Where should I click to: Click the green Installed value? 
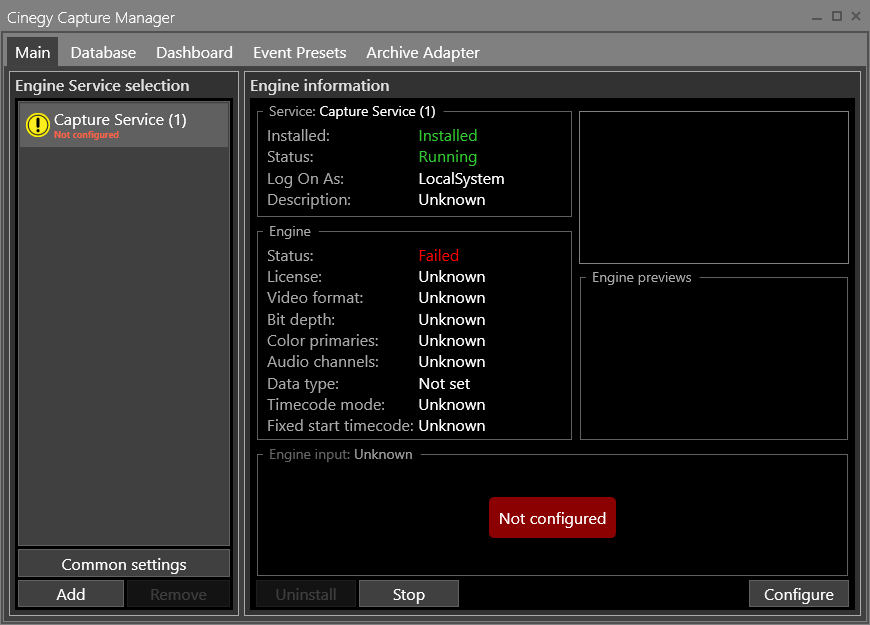(448, 135)
